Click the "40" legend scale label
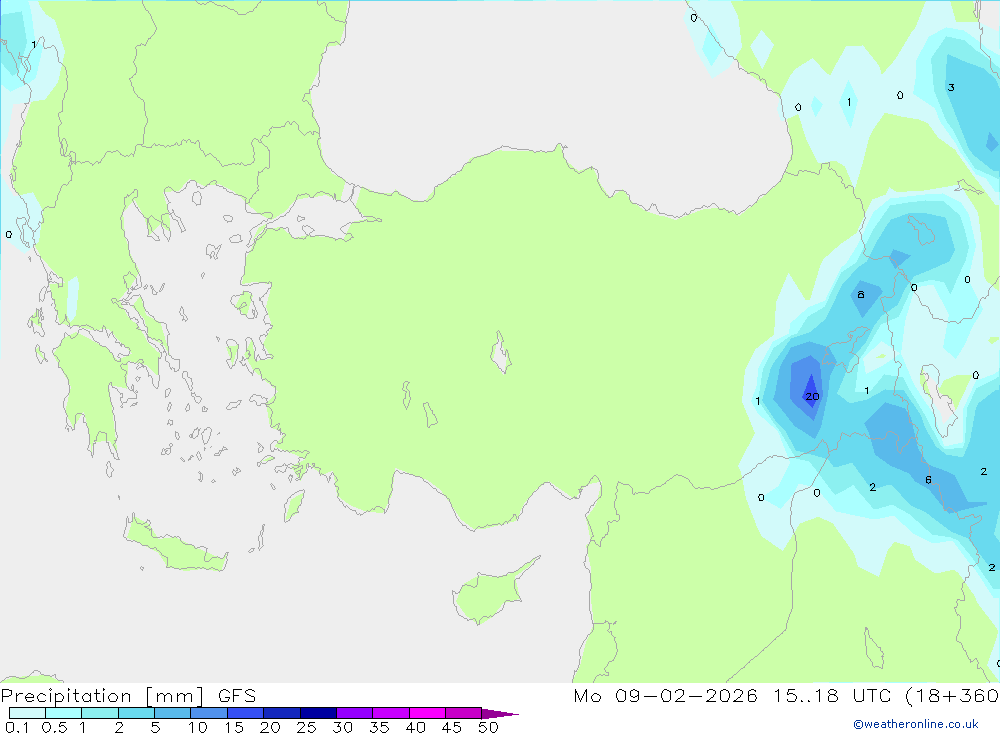The width and height of the screenshot is (1000, 733). [x=415, y=727]
